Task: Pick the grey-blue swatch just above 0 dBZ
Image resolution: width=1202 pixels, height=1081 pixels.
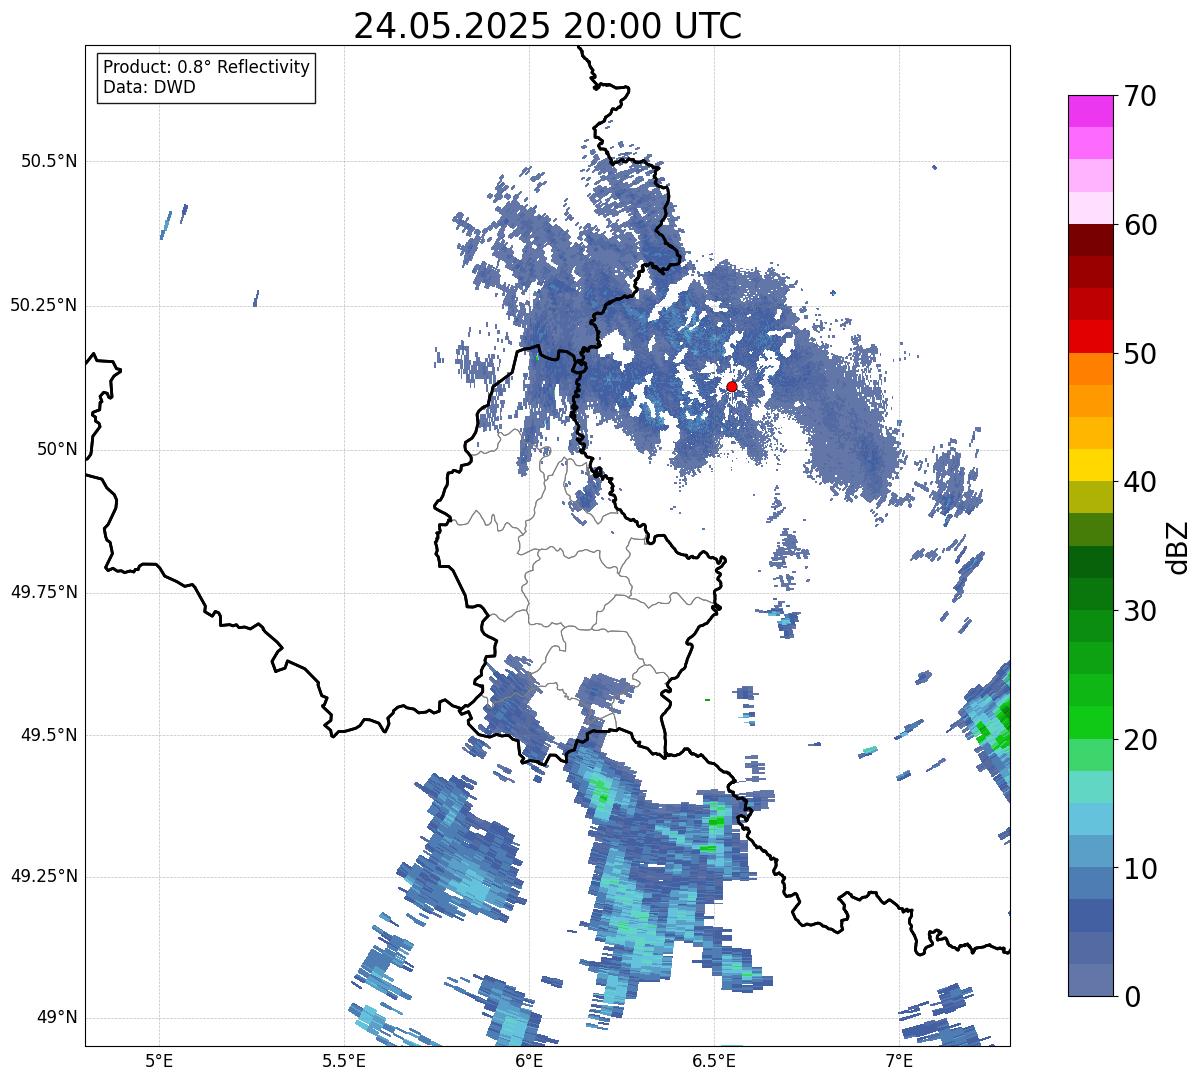Action: coord(1090,980)
